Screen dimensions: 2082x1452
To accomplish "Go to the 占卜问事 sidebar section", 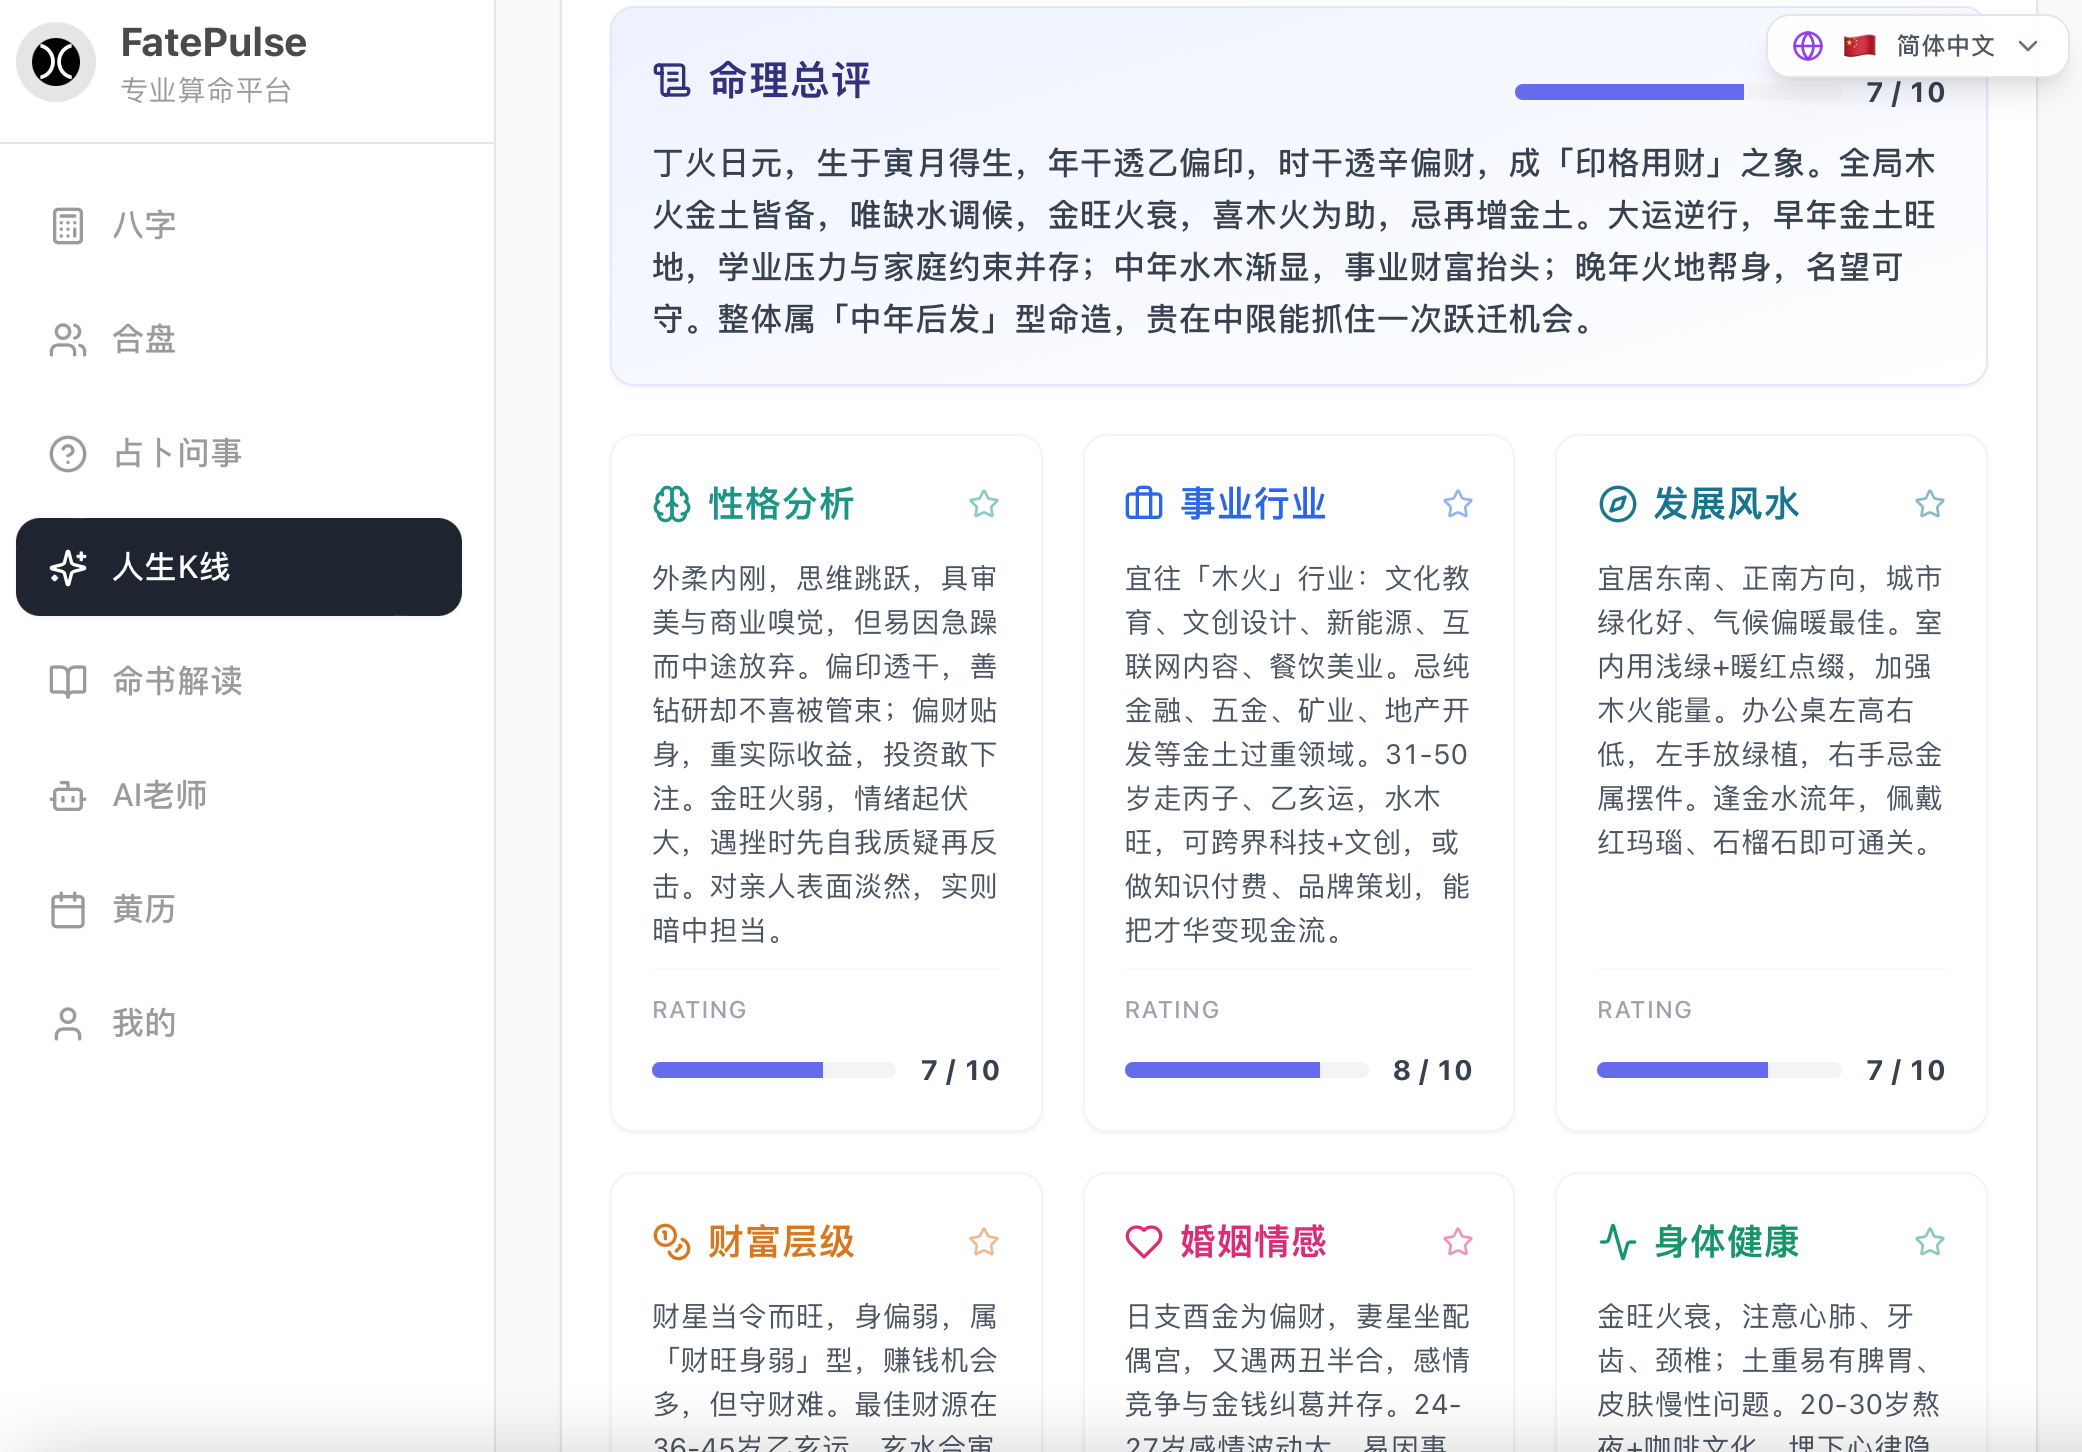I will coord(177,453).
